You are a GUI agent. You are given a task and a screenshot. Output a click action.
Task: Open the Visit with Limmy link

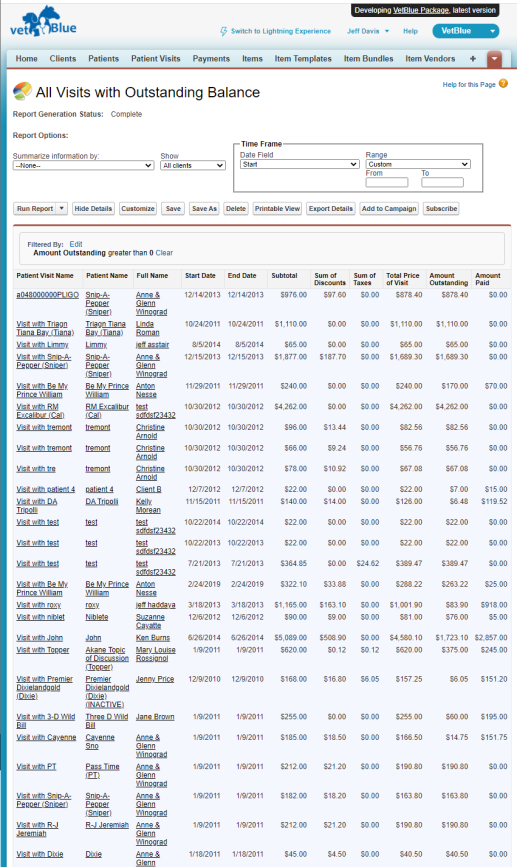pos(42,344)
